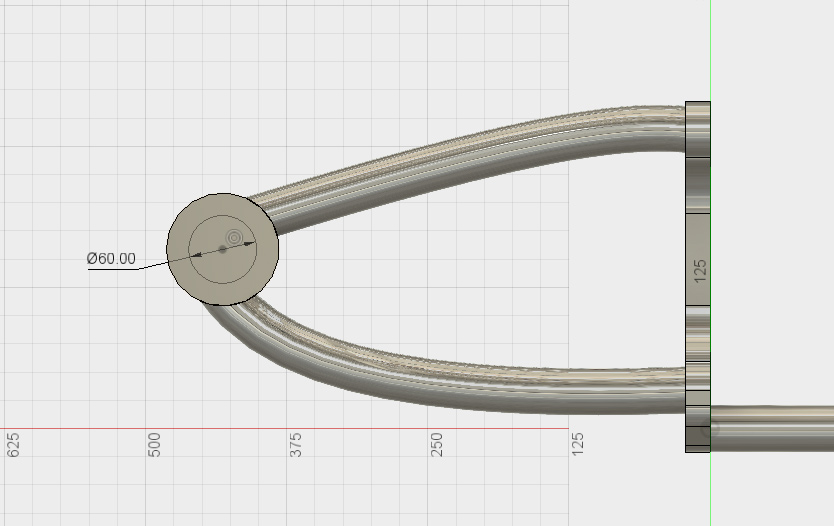834x526 pixels.
Task: Click the 125 marking on the horizontal ruler
Action: click(x=578, y=446)
